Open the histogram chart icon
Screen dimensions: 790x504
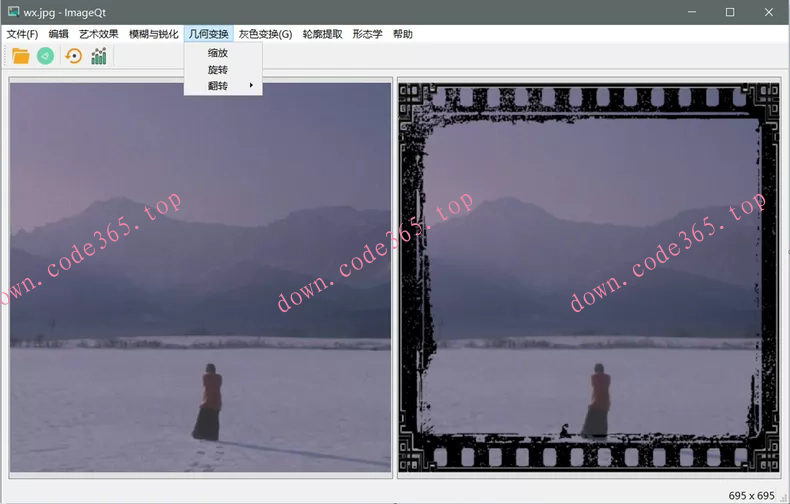(x=99, y=56)
